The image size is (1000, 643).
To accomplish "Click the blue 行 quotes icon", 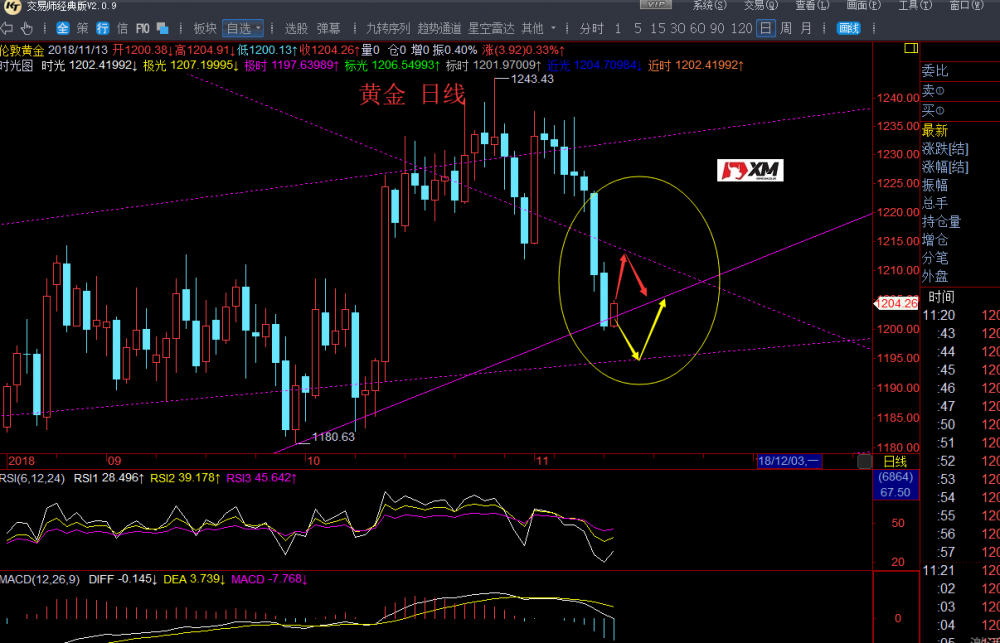I will [x=103, y=28].
